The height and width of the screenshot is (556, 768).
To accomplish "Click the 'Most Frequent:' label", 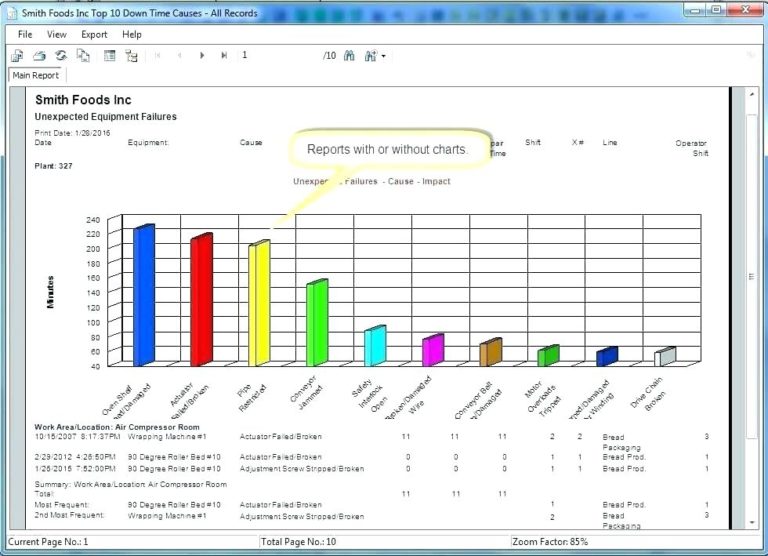I will pyautogui.click(x=62, y=505).
